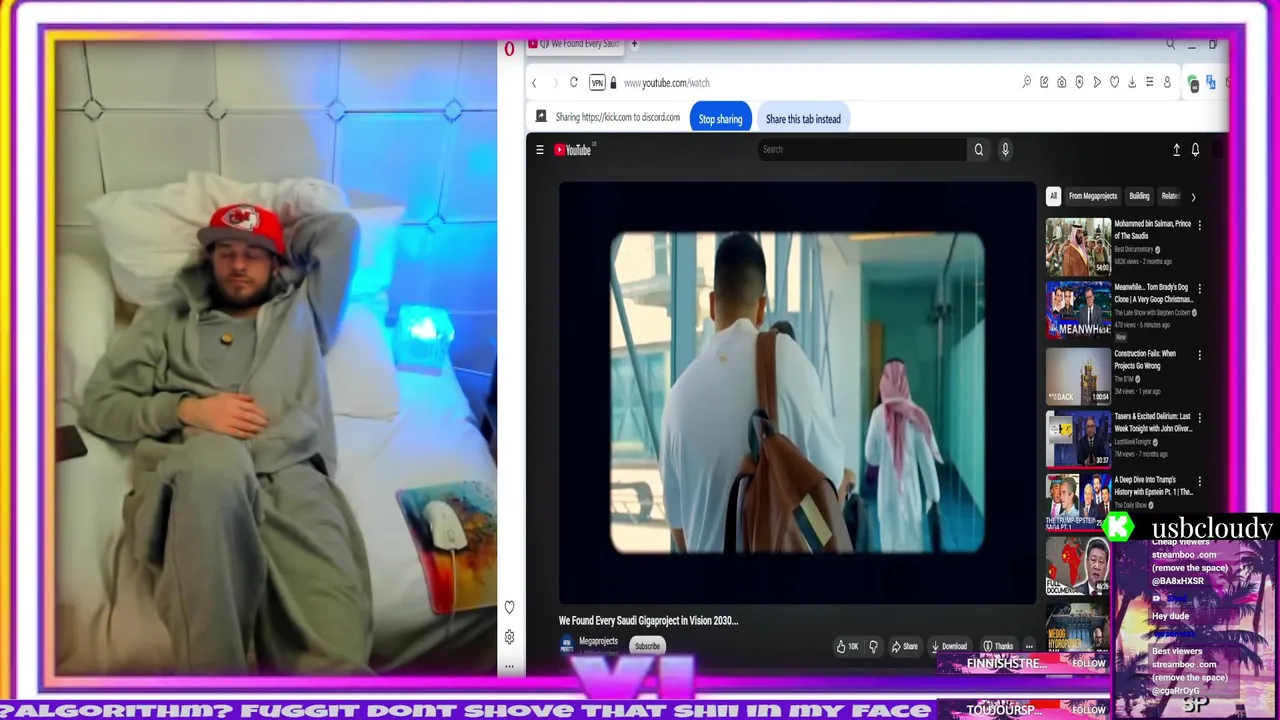Select 'From Megaprojects' filter chip
Viewport: 1280px width, 720px height.
point(1093,196)
